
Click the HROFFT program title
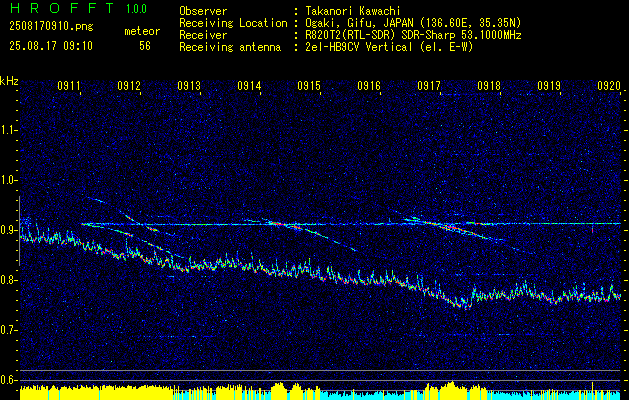(x=62, y=8)
